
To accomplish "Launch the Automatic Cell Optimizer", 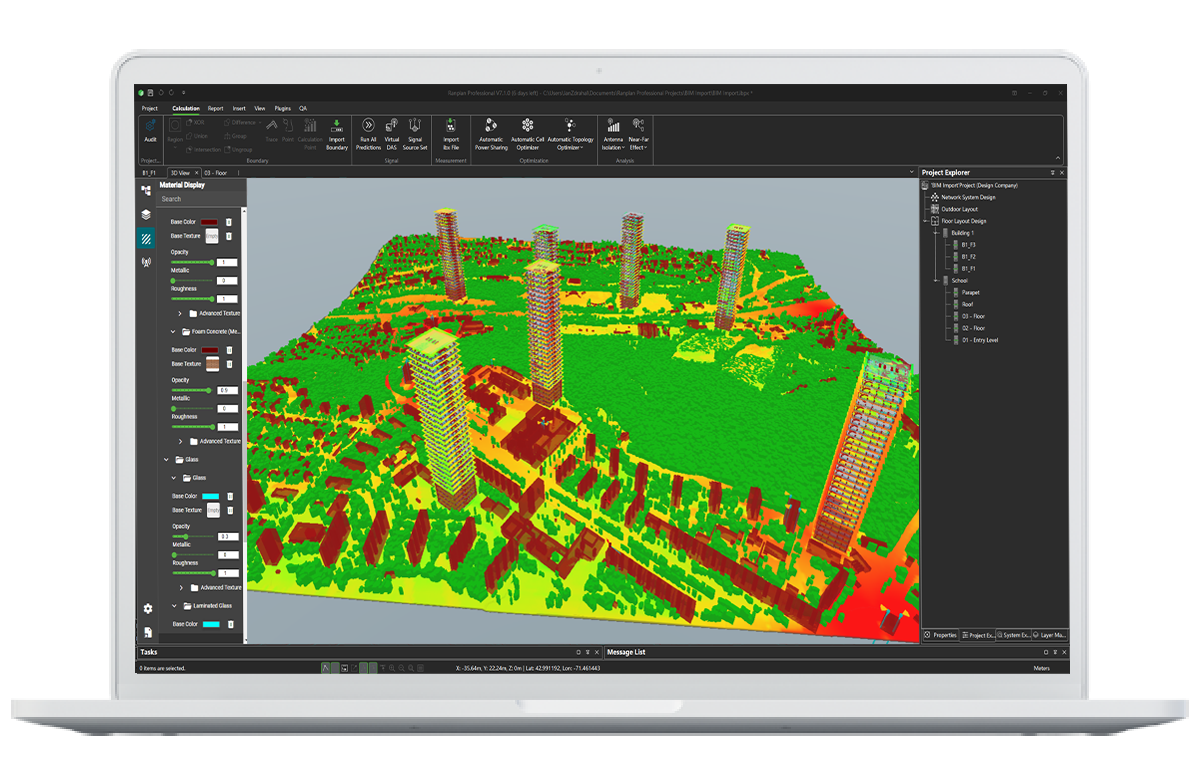I will pos(527,134).
